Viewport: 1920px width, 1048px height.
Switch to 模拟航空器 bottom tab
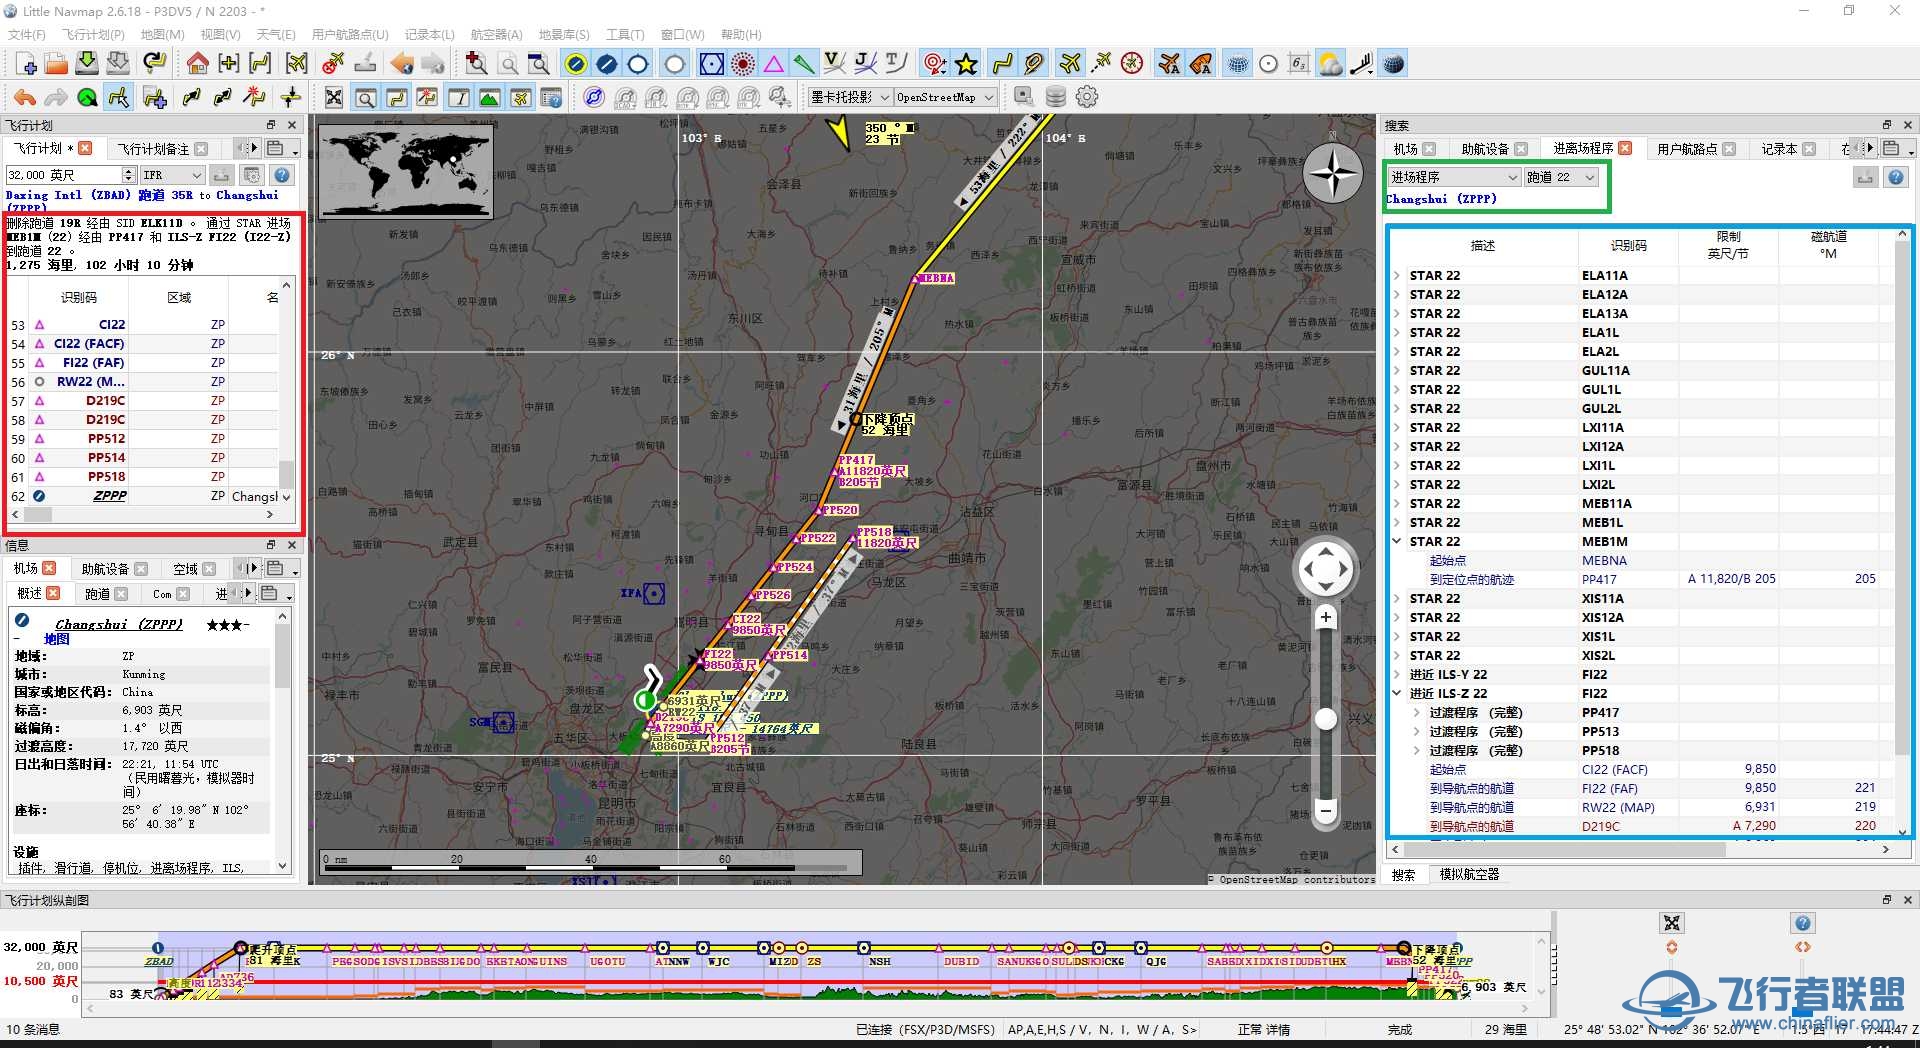pos(1469,875)
